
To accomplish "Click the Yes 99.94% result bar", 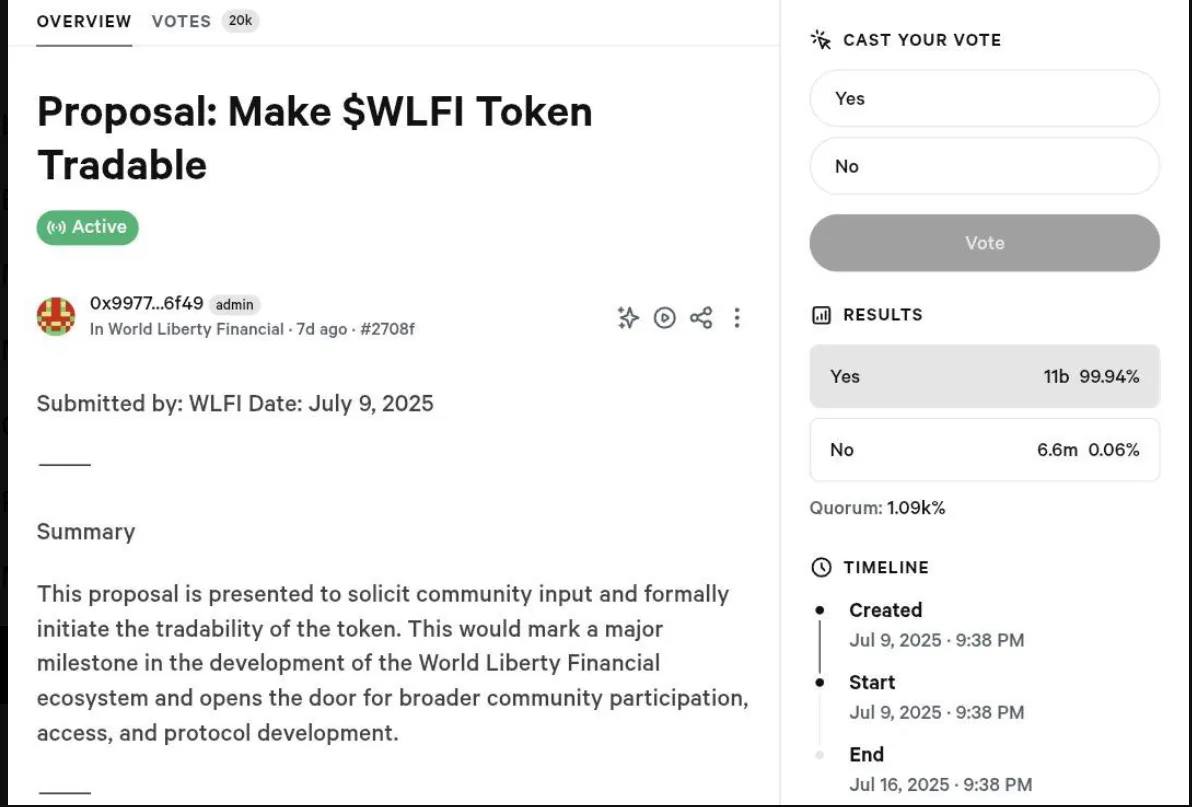I will tap(984, 377).
